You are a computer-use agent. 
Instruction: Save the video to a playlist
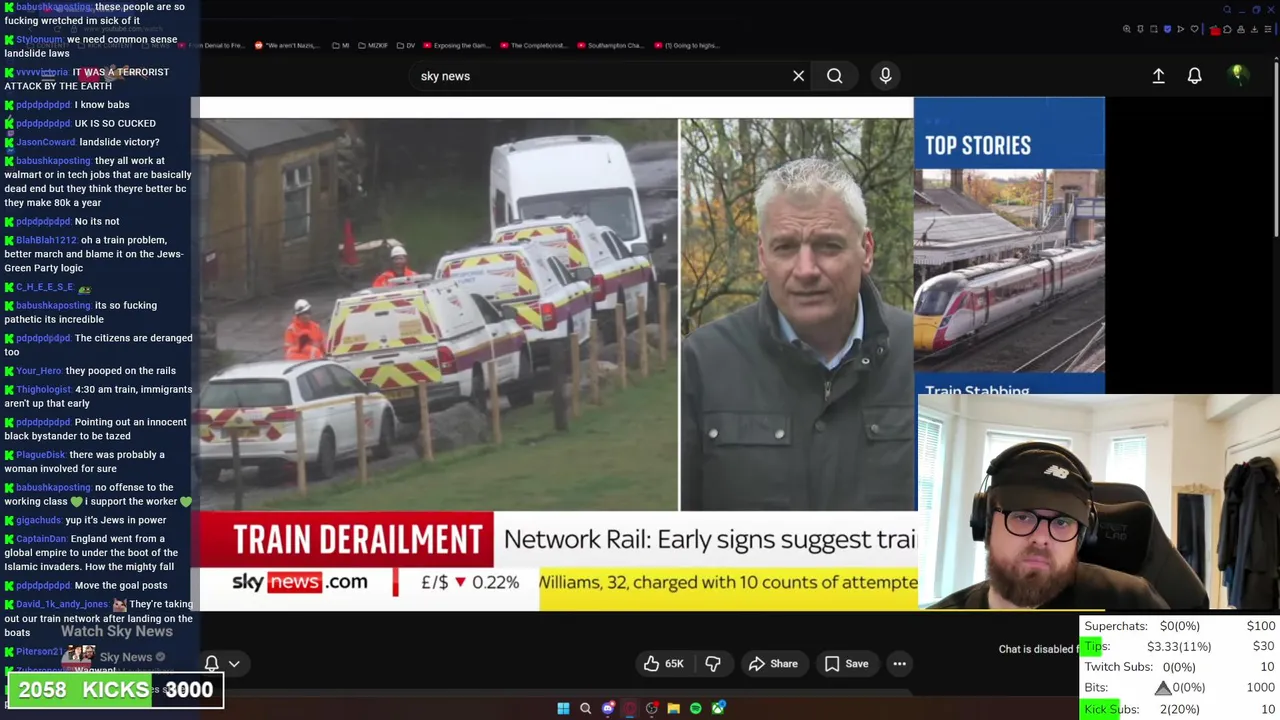(846, 664)
